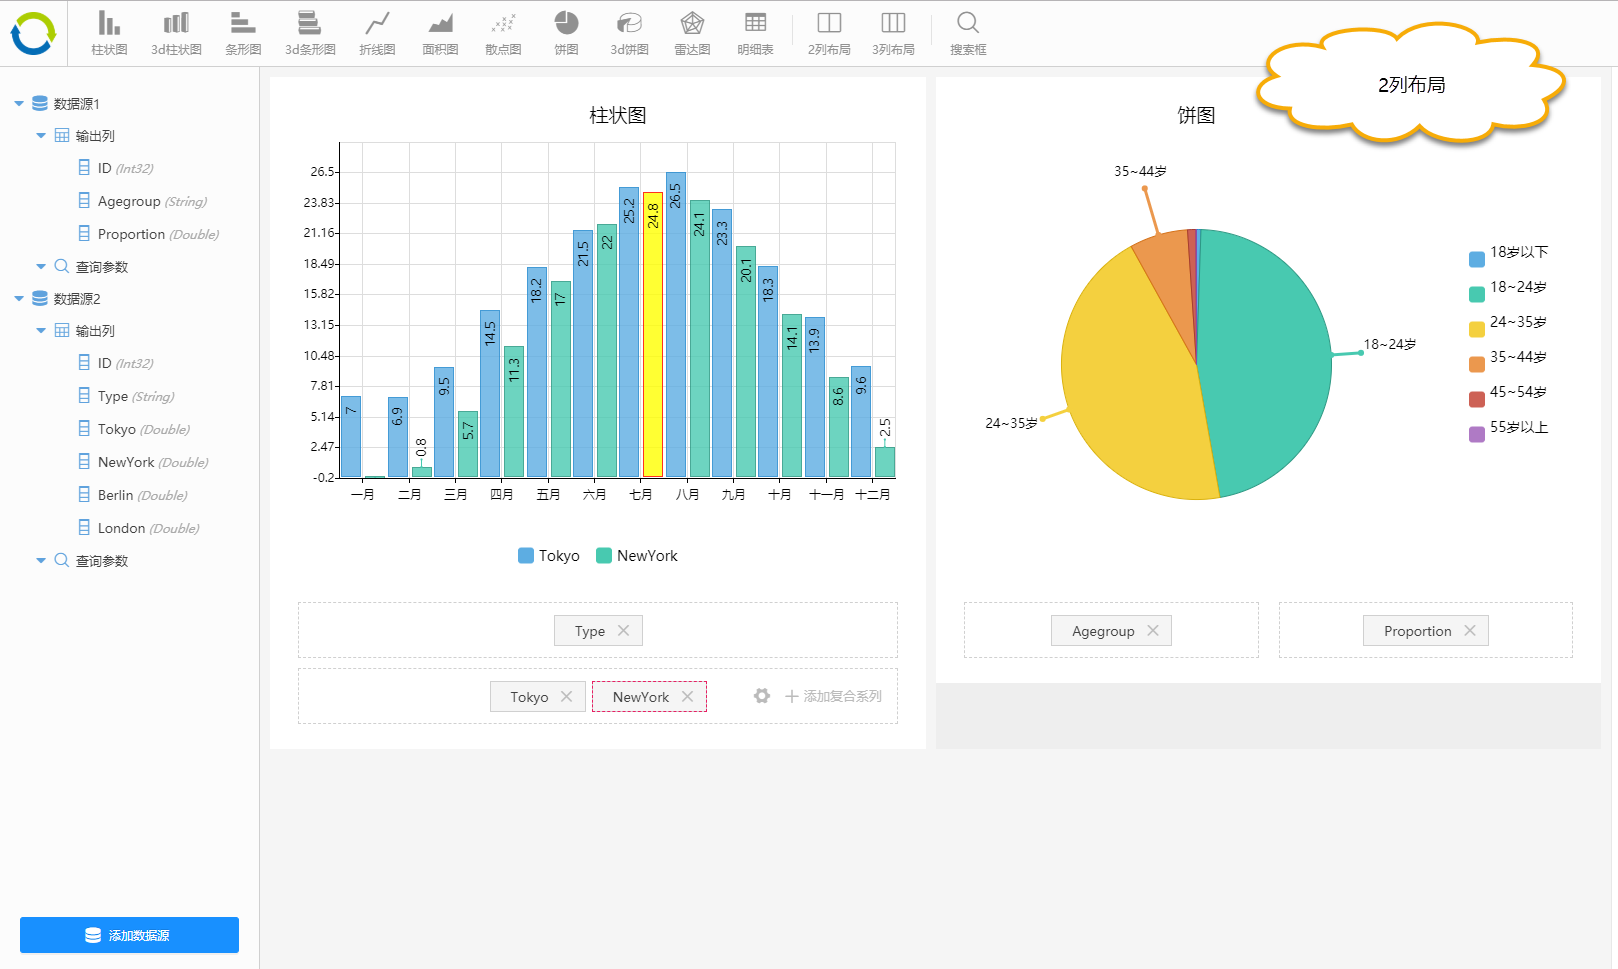Viewport: 1618px width, 969px height.
Task: Collapse 查询参数 under 数据源2
Action: pos(41,560)
